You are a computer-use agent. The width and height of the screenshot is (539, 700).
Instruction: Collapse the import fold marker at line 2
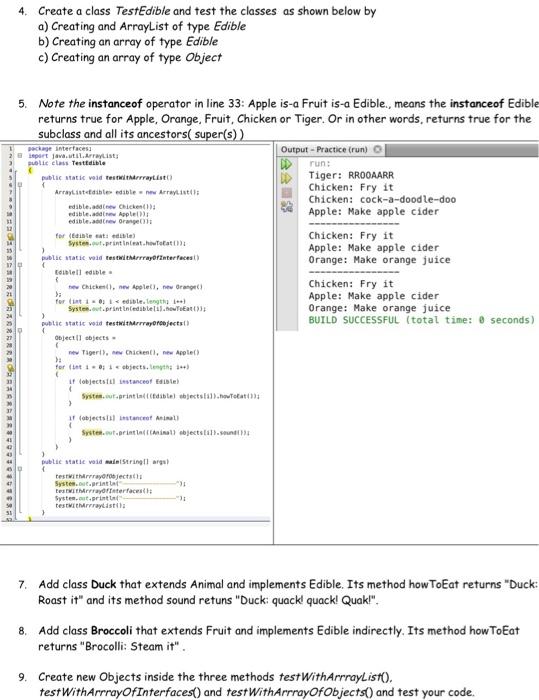coord(20,156)
